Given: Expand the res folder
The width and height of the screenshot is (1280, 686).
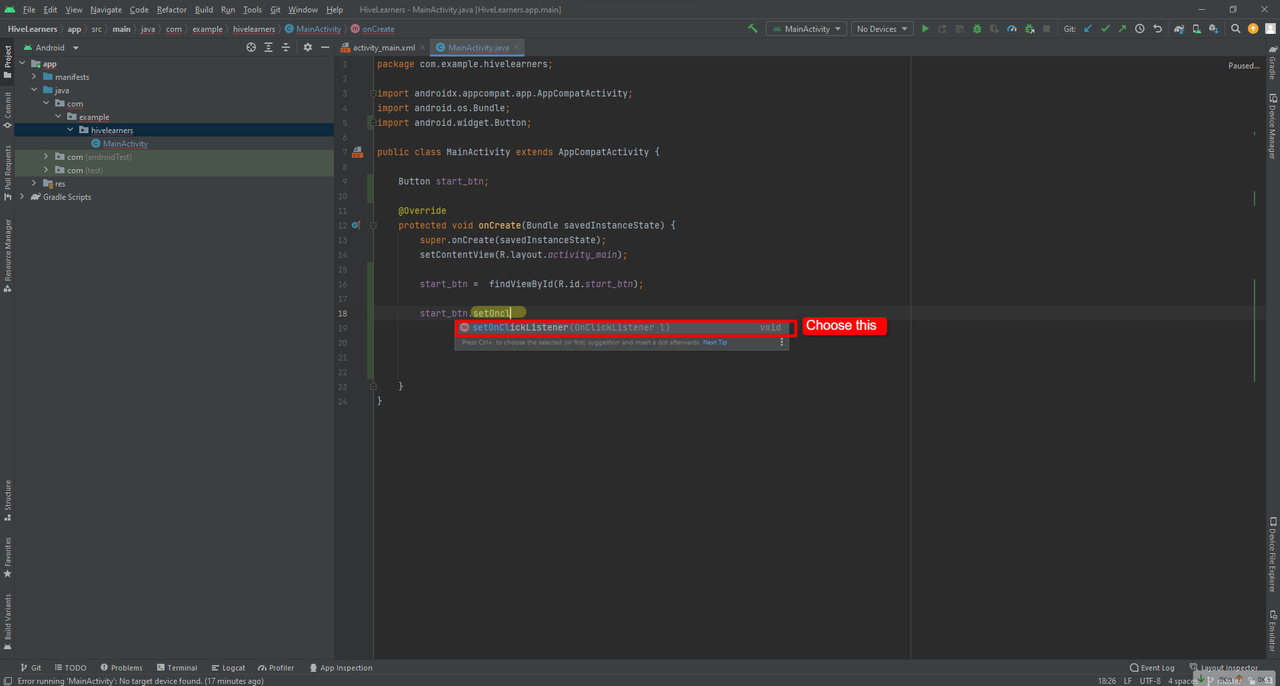Looking at the screenshot, I should pos(34,184).
